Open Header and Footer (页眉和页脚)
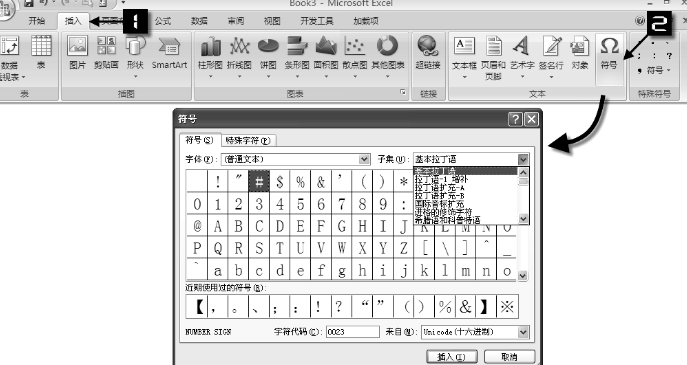Image resolution: width=687 pixels, height=365 pixels. pos(493,58)
